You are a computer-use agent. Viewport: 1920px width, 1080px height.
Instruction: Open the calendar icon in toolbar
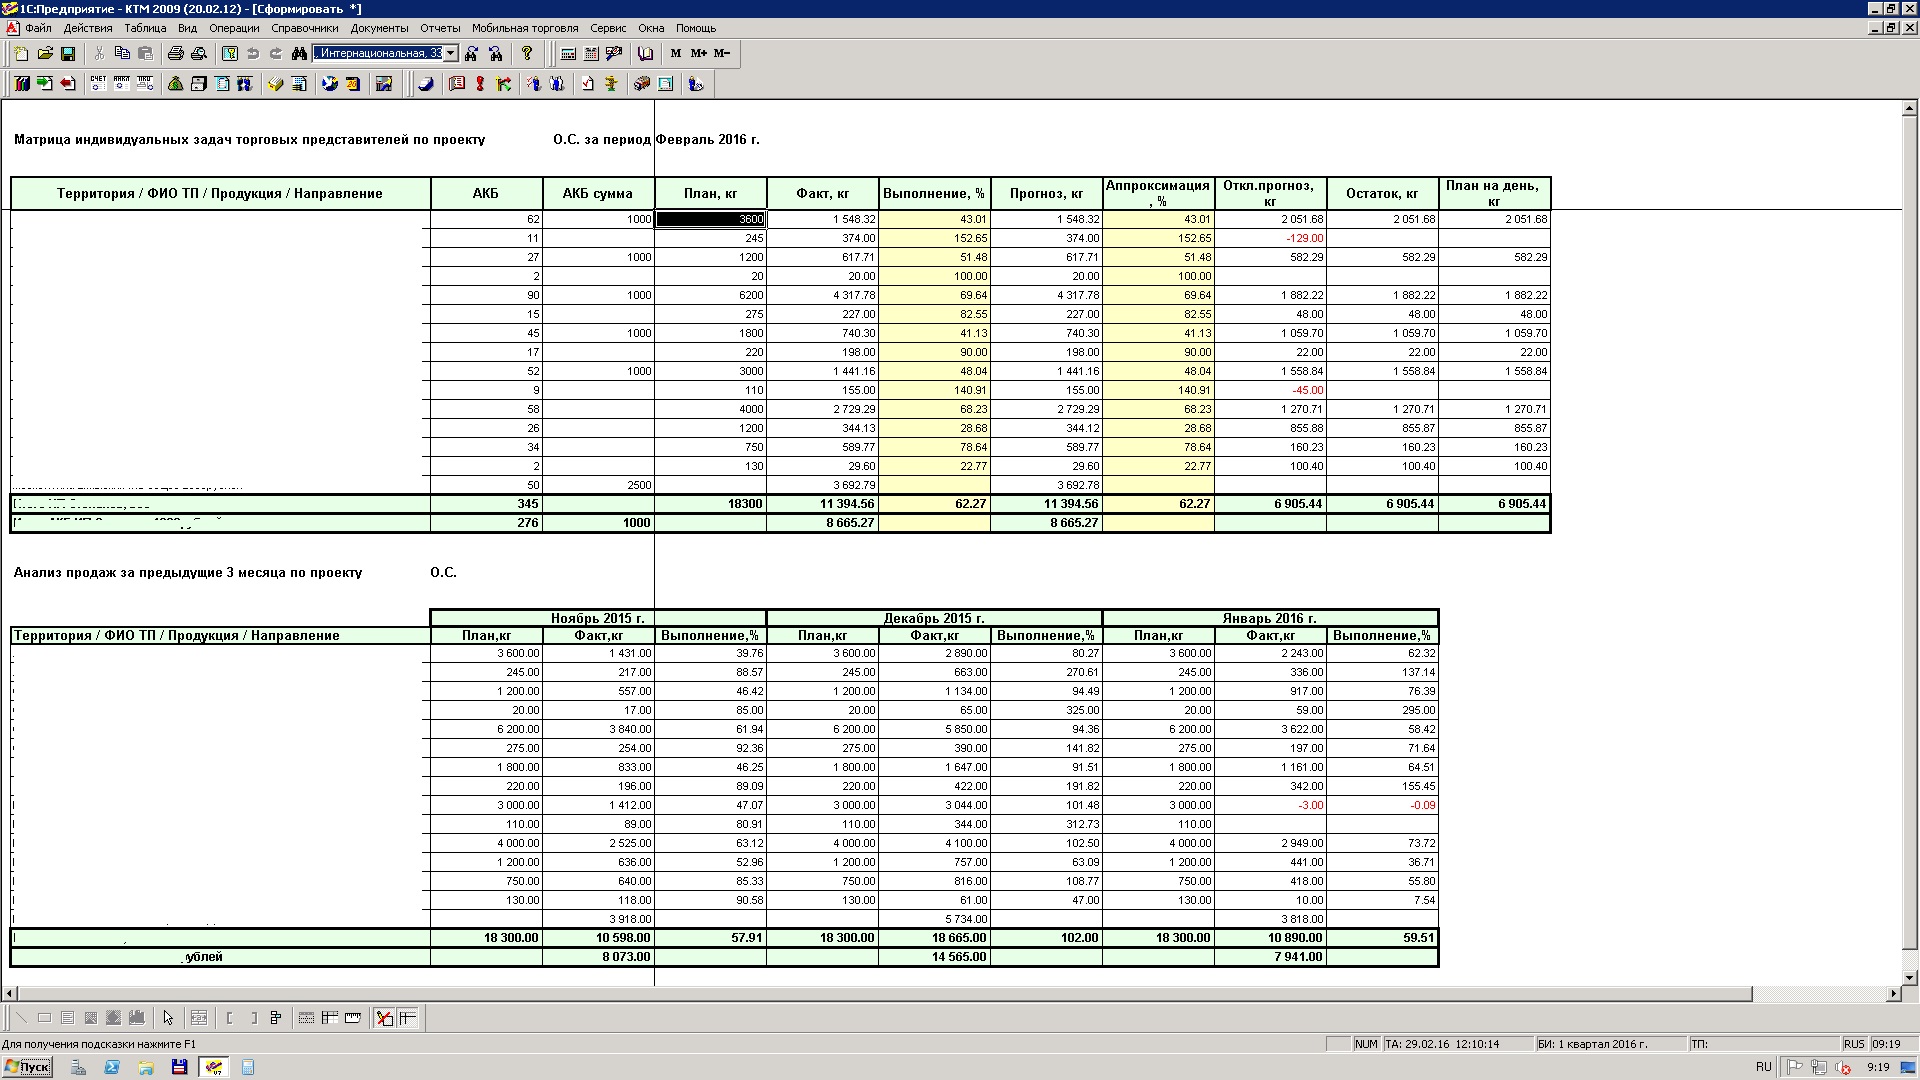pos(591,54)
